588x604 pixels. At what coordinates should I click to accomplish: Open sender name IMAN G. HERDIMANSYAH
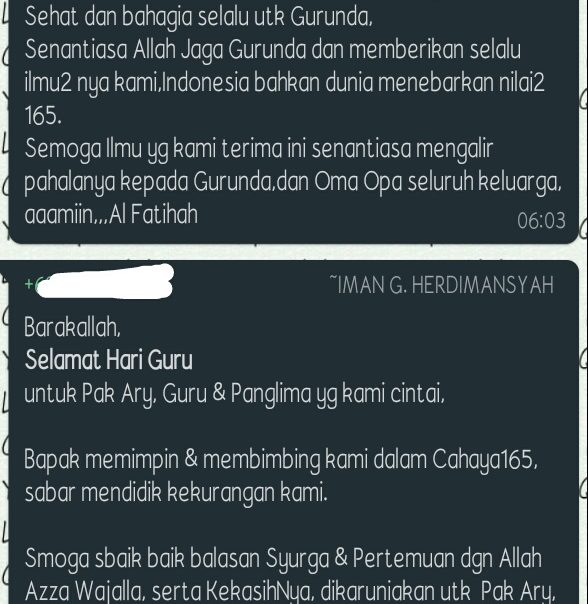point(442,285)
